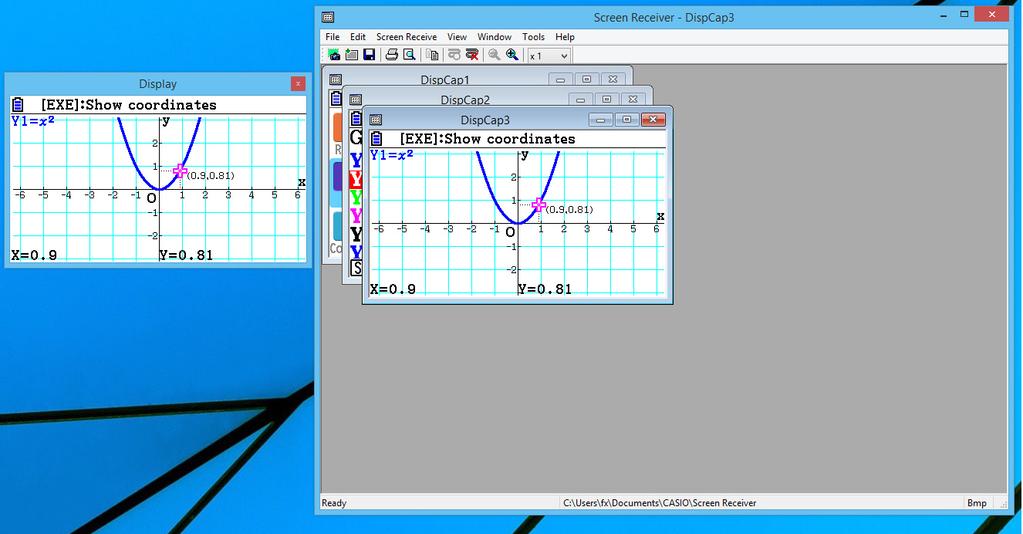The width and height of the screenshot is (1023, 534).
Task: Click the greyed connect cable toolbar icon
Action: coord(454,55)
